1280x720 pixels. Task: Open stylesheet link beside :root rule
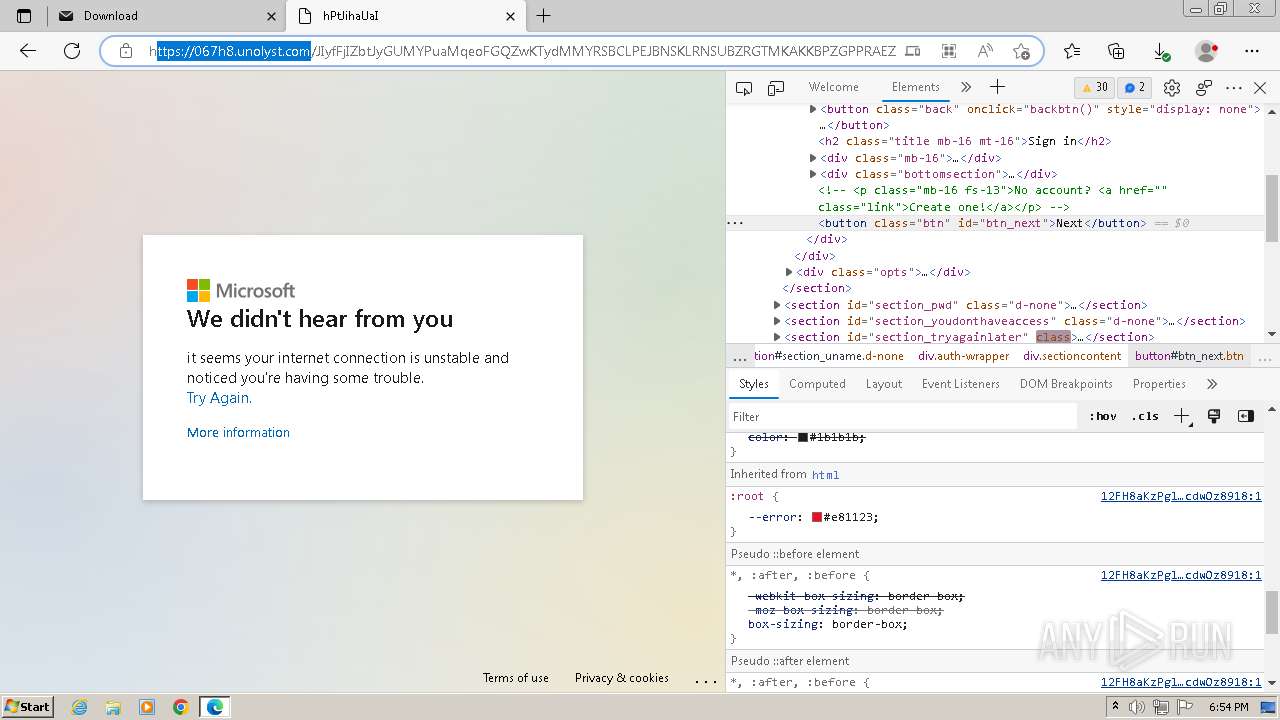tap(1181, 496)
